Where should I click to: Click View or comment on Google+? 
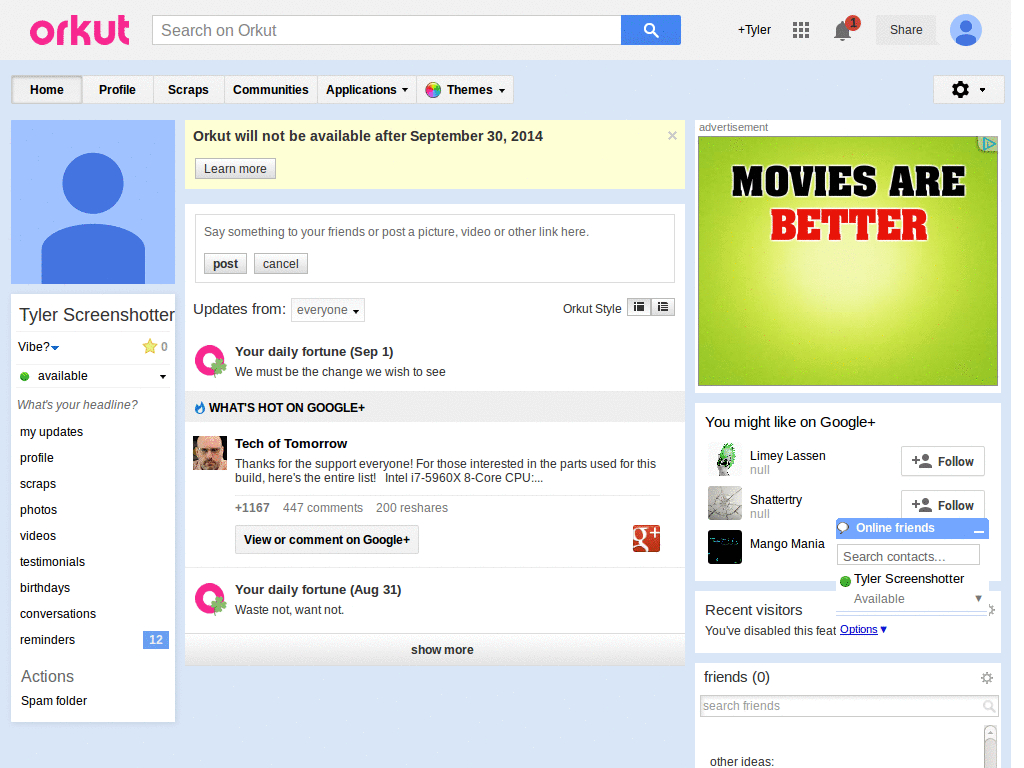[x=327, y=540]
